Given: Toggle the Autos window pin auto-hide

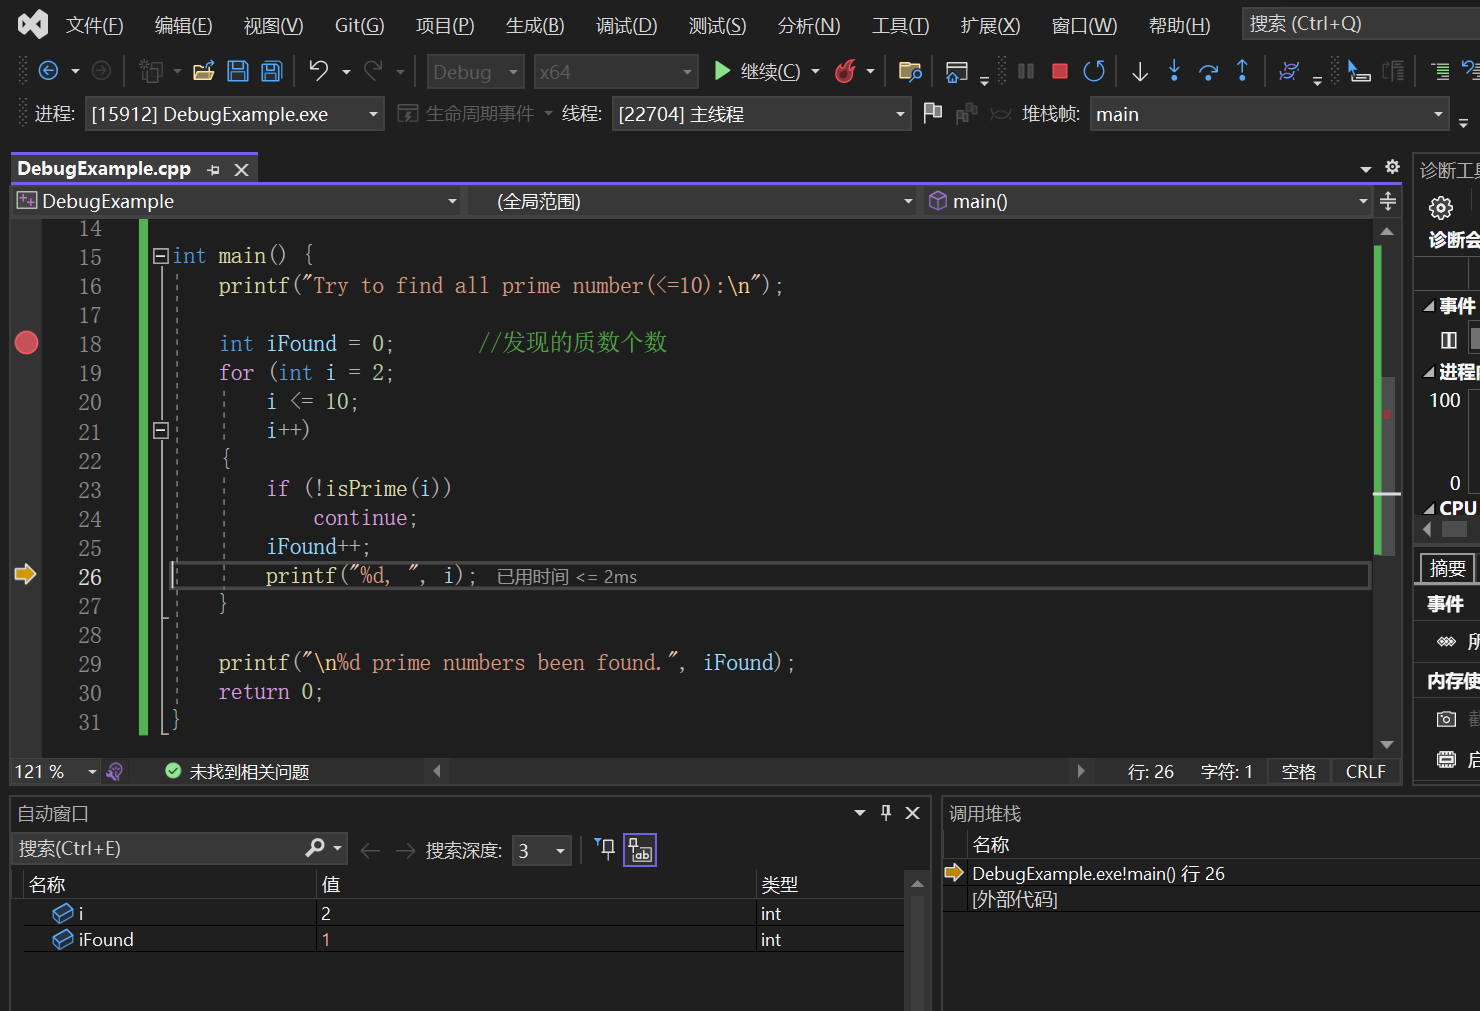Looking at the screenshot, I should (886, 813).
